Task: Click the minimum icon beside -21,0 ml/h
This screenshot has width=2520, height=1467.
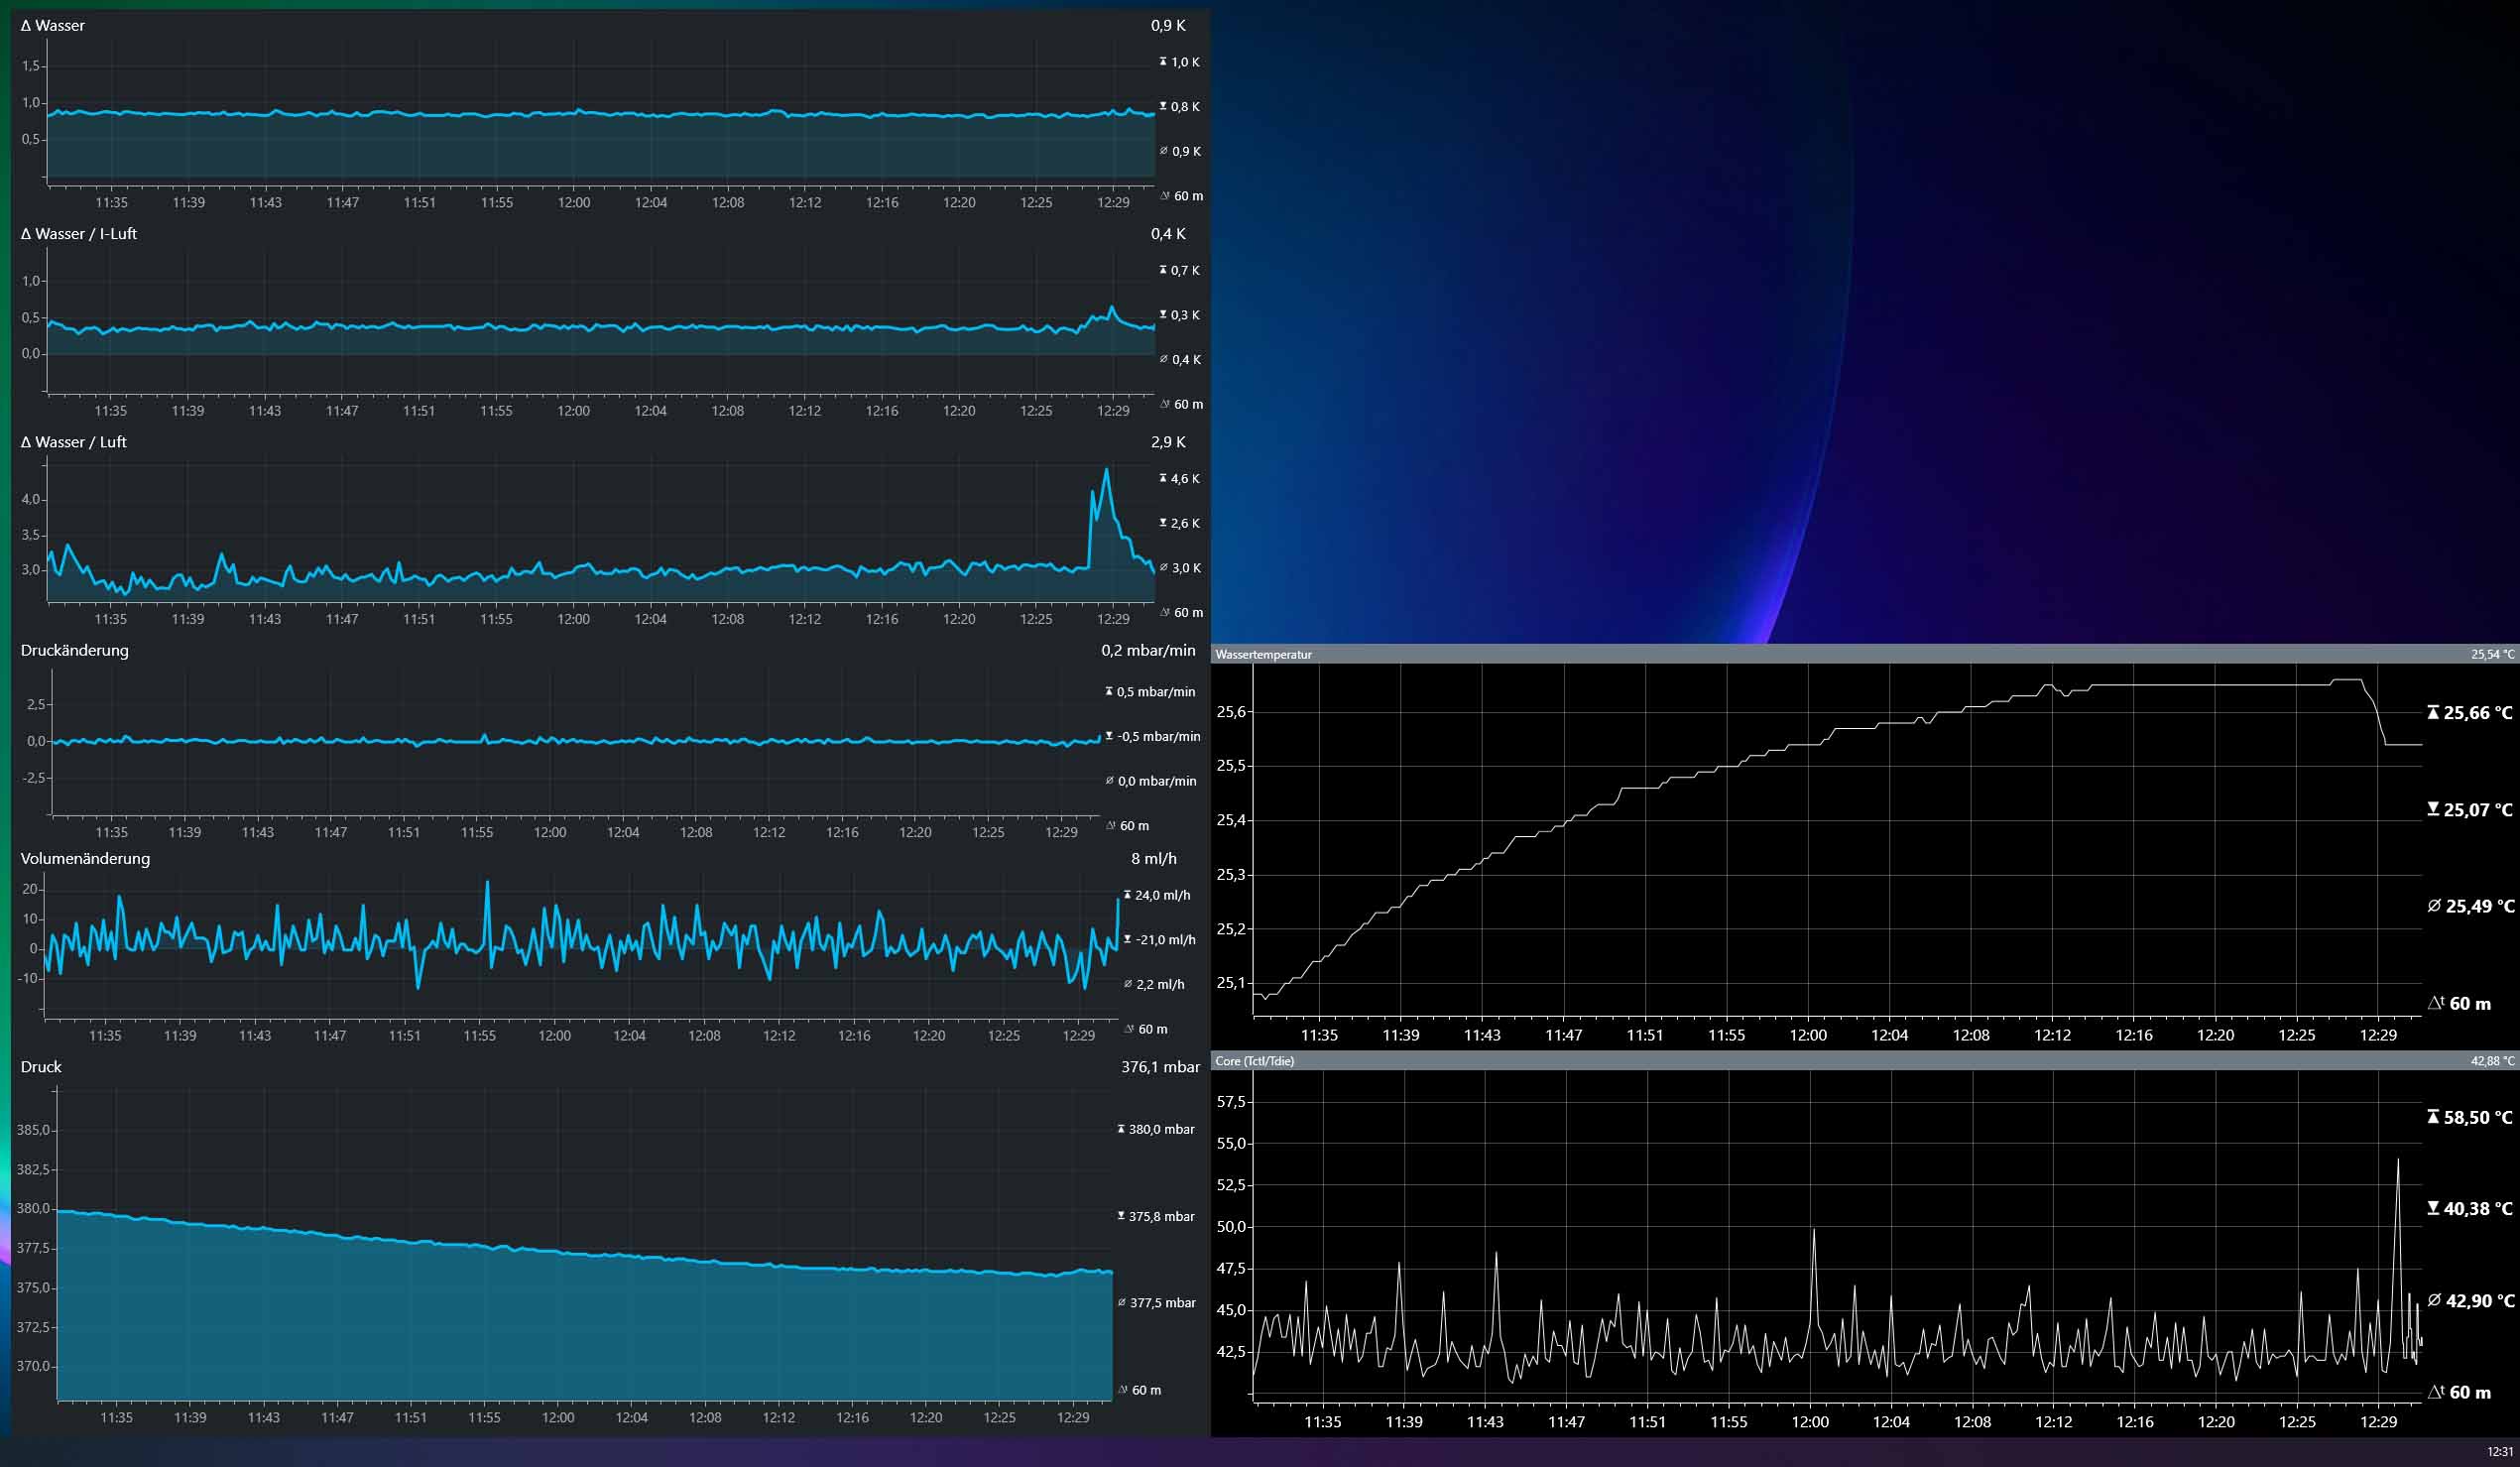Action: (1127, 939)
